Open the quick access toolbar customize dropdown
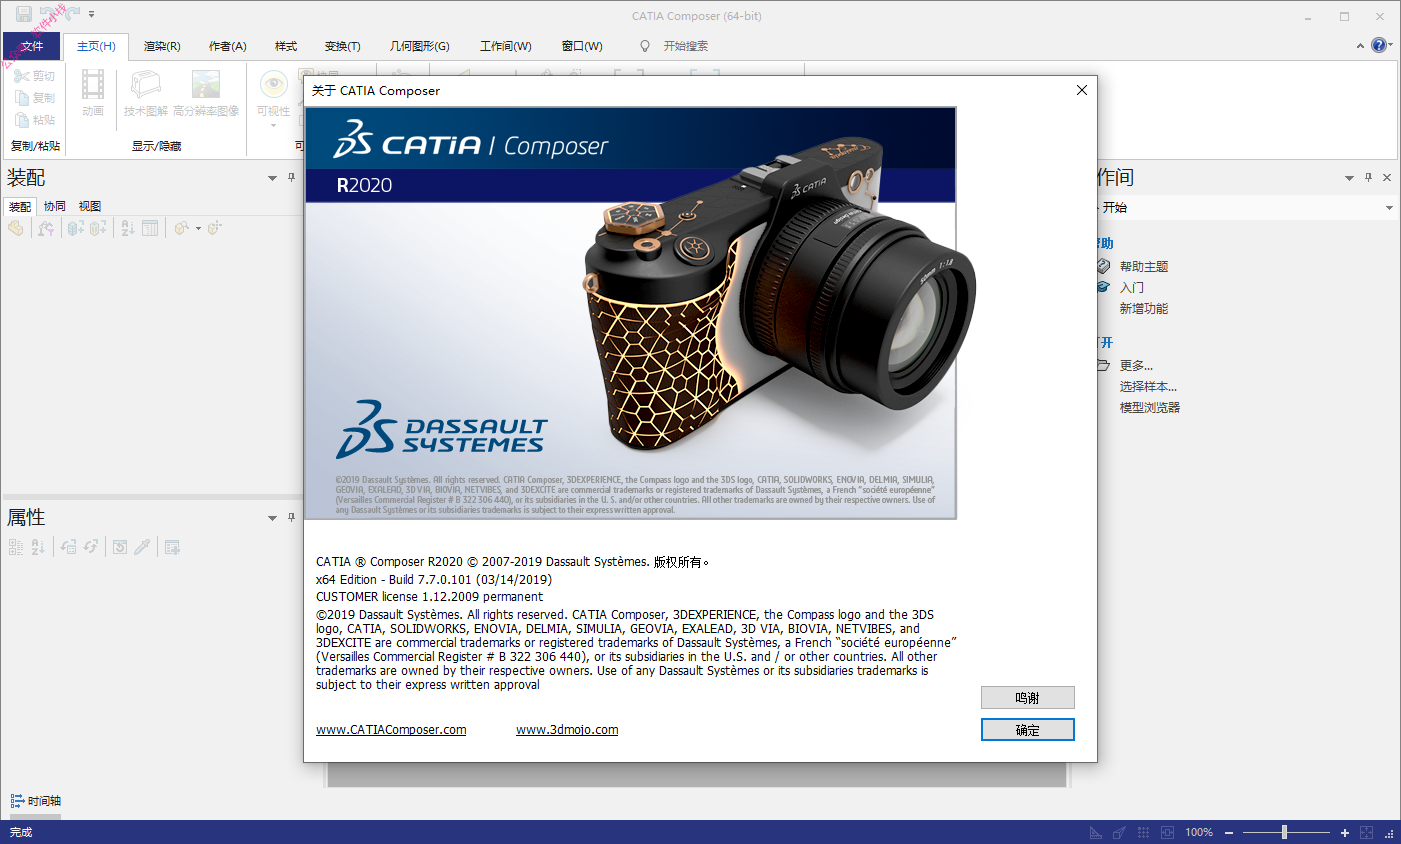Screen dimensions: 1401x844 tap(91, 14)
